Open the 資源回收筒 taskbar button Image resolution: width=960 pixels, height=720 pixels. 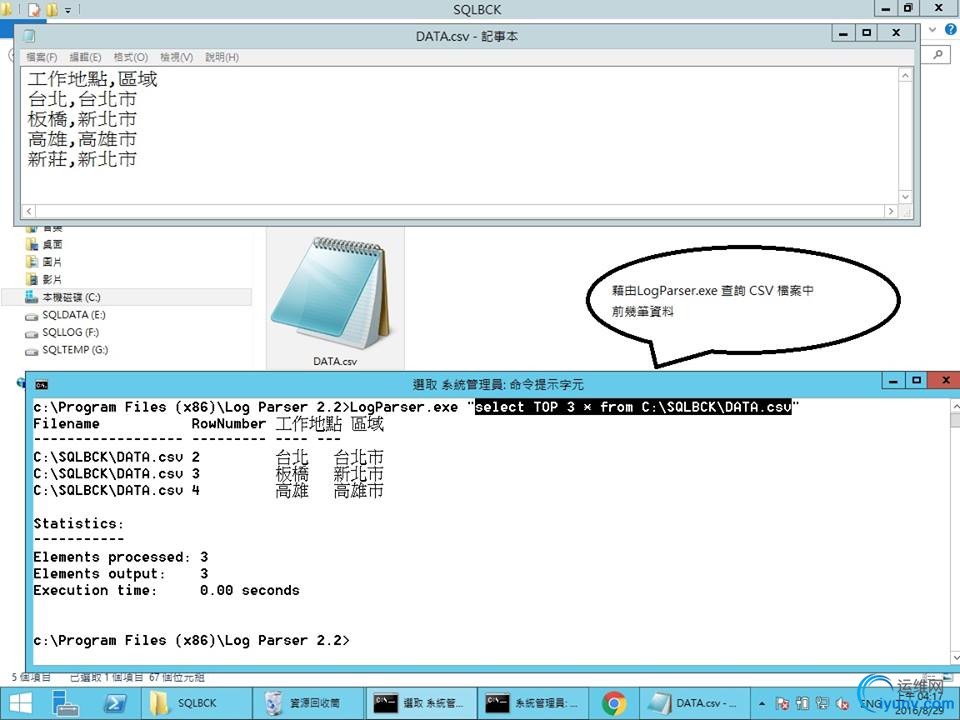coord(309,703)
